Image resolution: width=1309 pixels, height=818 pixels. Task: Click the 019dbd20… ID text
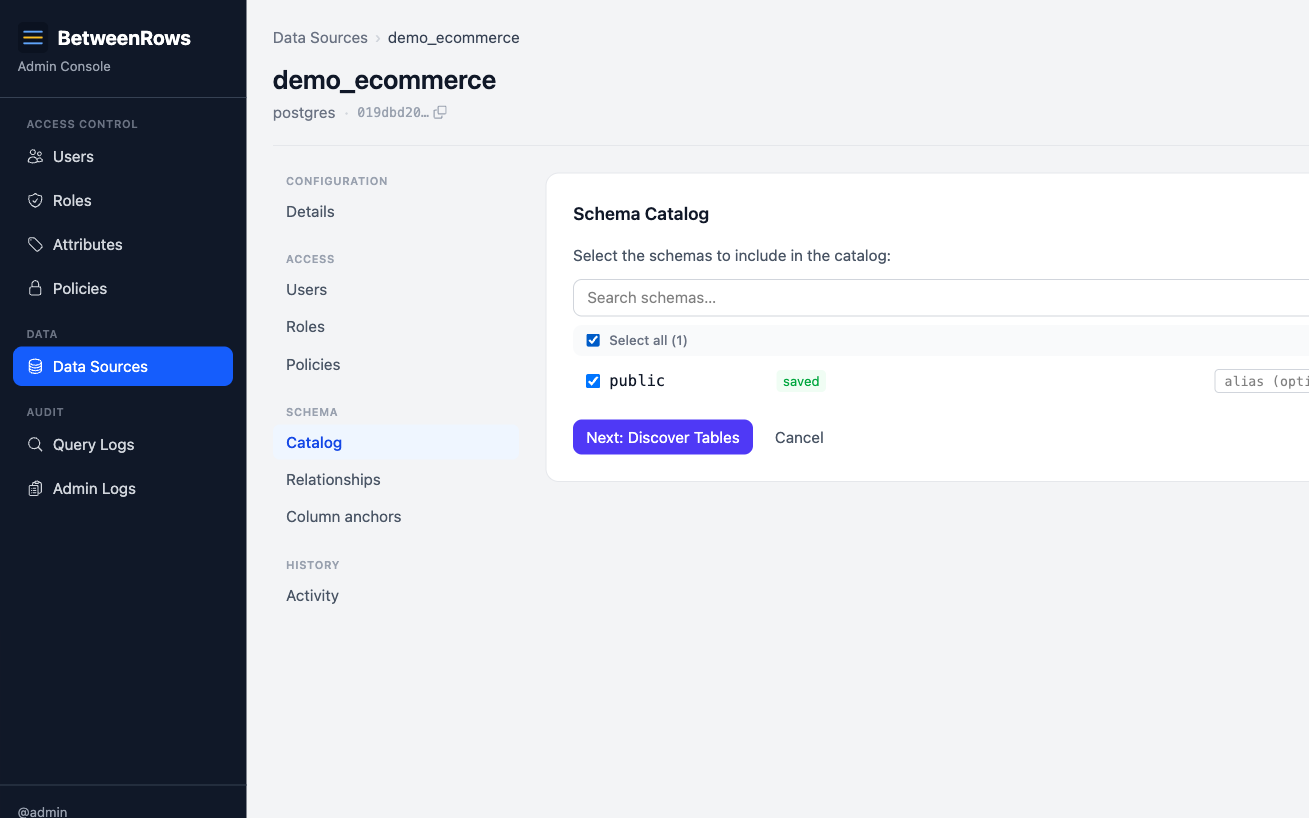(x=393, y=113)
